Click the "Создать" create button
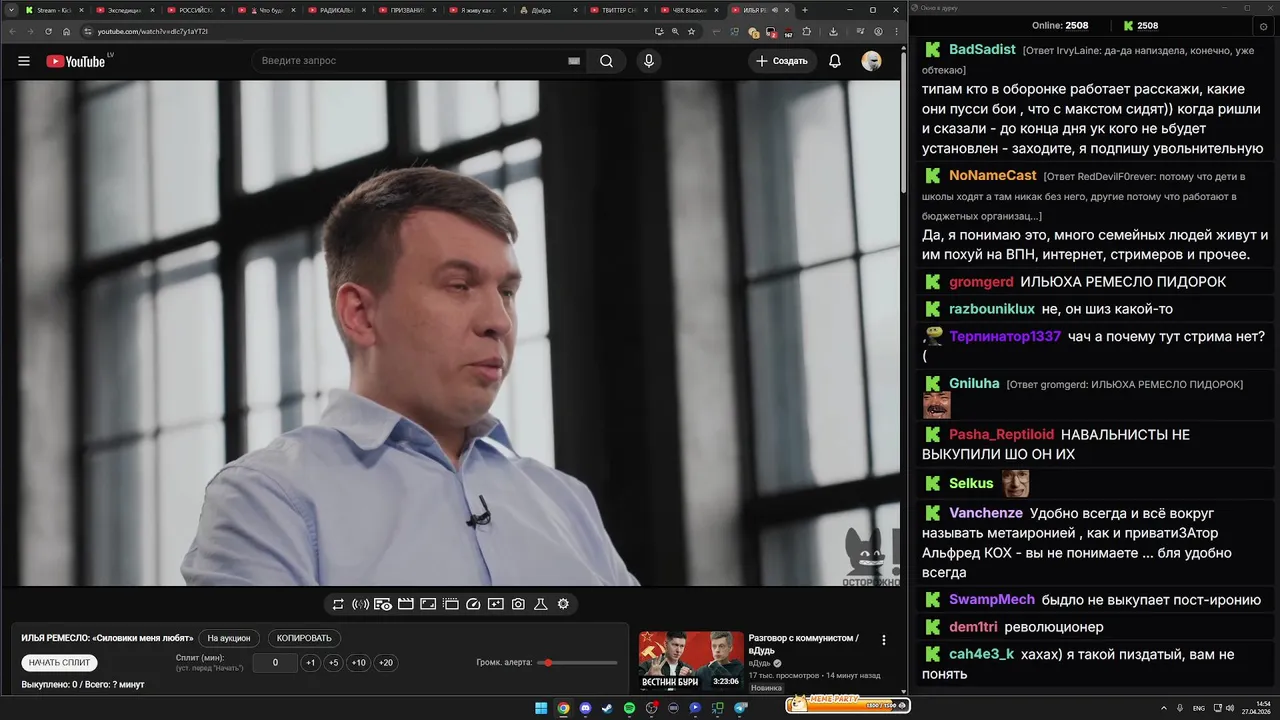The image size is (1280, 720). point(782,61)
